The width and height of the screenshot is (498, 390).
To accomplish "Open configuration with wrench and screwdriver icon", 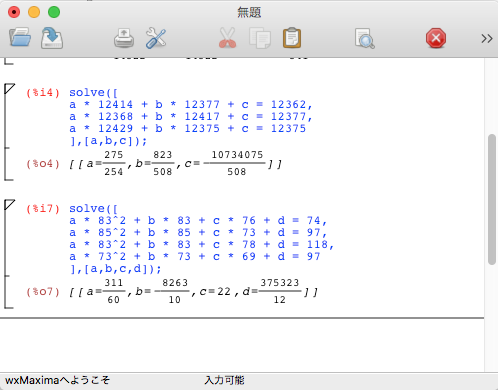I will pyautogui.click(x=156, y=38).
